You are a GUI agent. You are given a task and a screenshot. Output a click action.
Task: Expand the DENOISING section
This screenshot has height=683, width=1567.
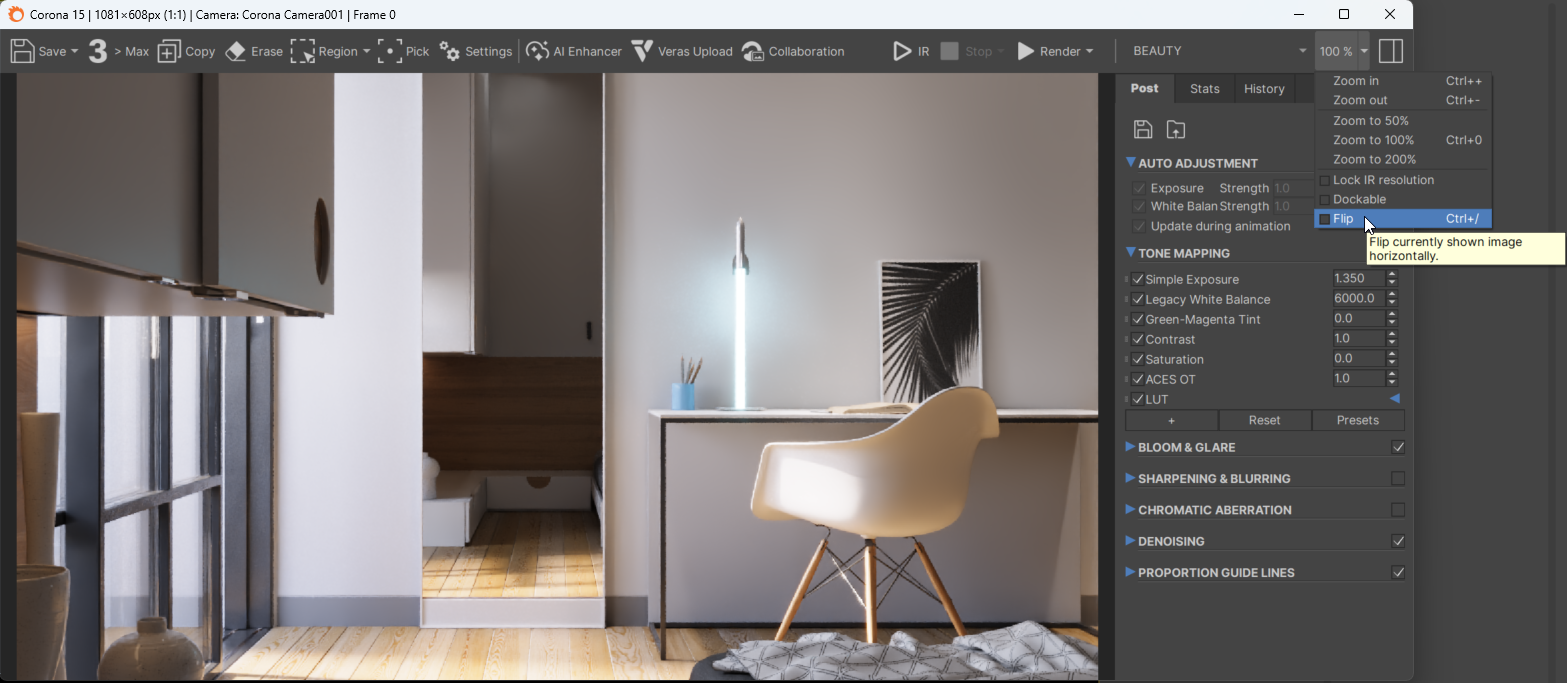1131,540
